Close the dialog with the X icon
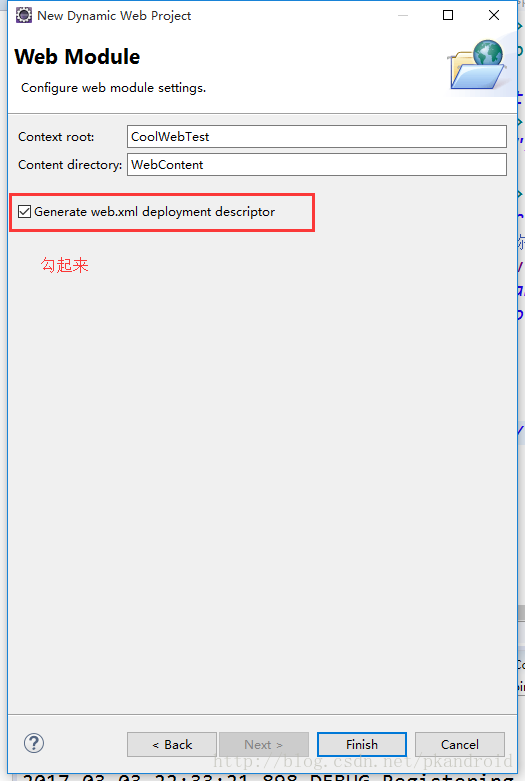The image size is (525, 781). coord(494,15)
